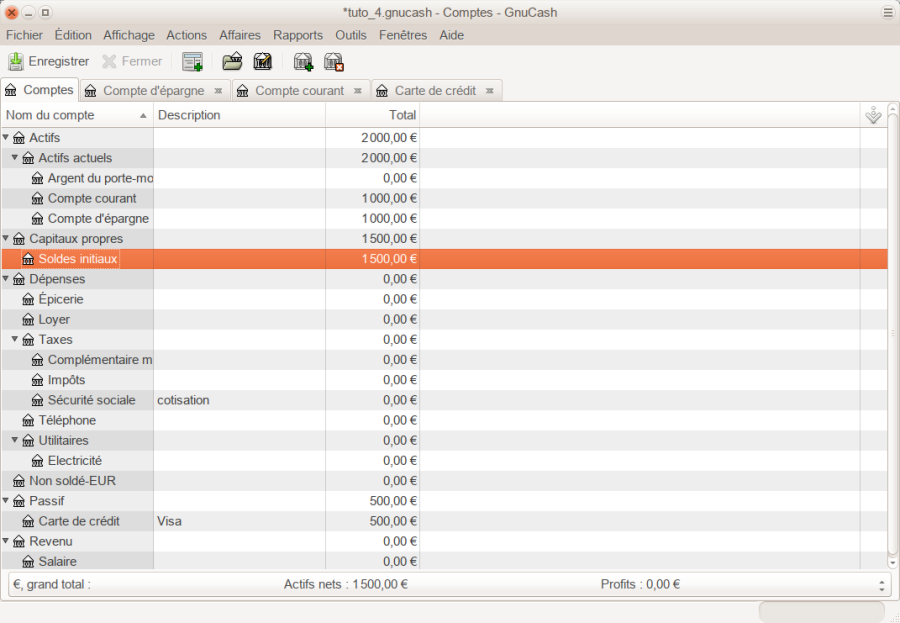The height and width of the screenshot is (623, 900).
Task: Collapse the Actifs account tree
Action: click(6, 138)
